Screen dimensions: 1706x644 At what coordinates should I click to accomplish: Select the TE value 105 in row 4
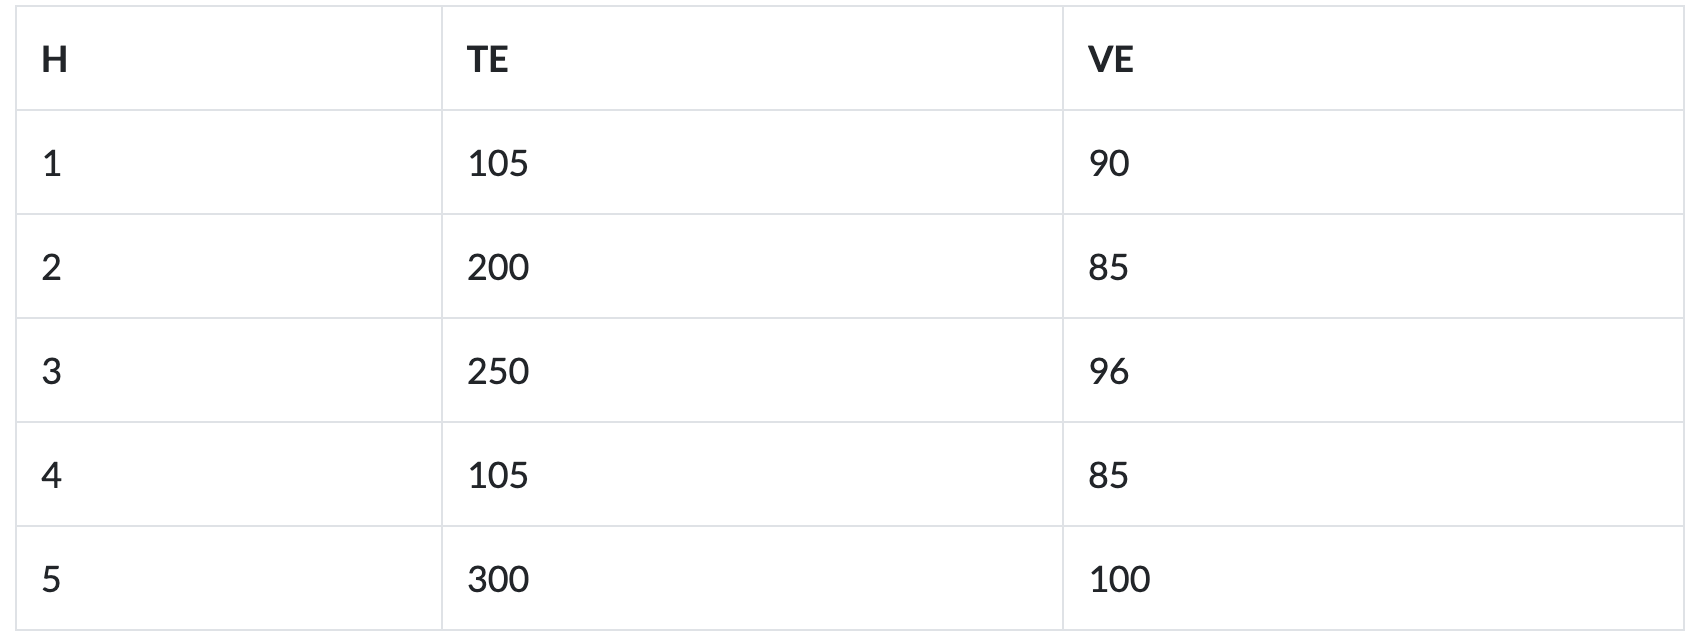point(497,475)
